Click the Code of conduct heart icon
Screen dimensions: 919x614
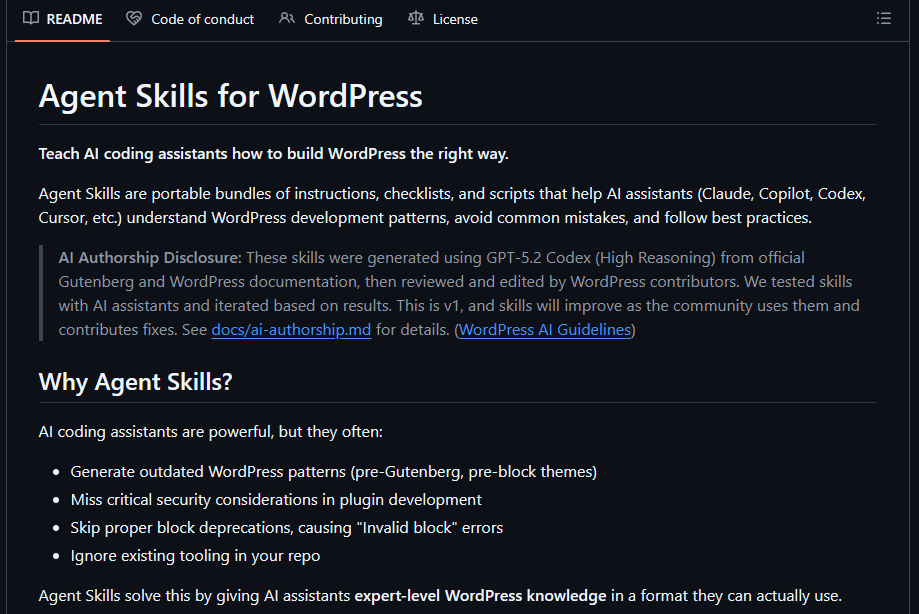click(134, 18)
